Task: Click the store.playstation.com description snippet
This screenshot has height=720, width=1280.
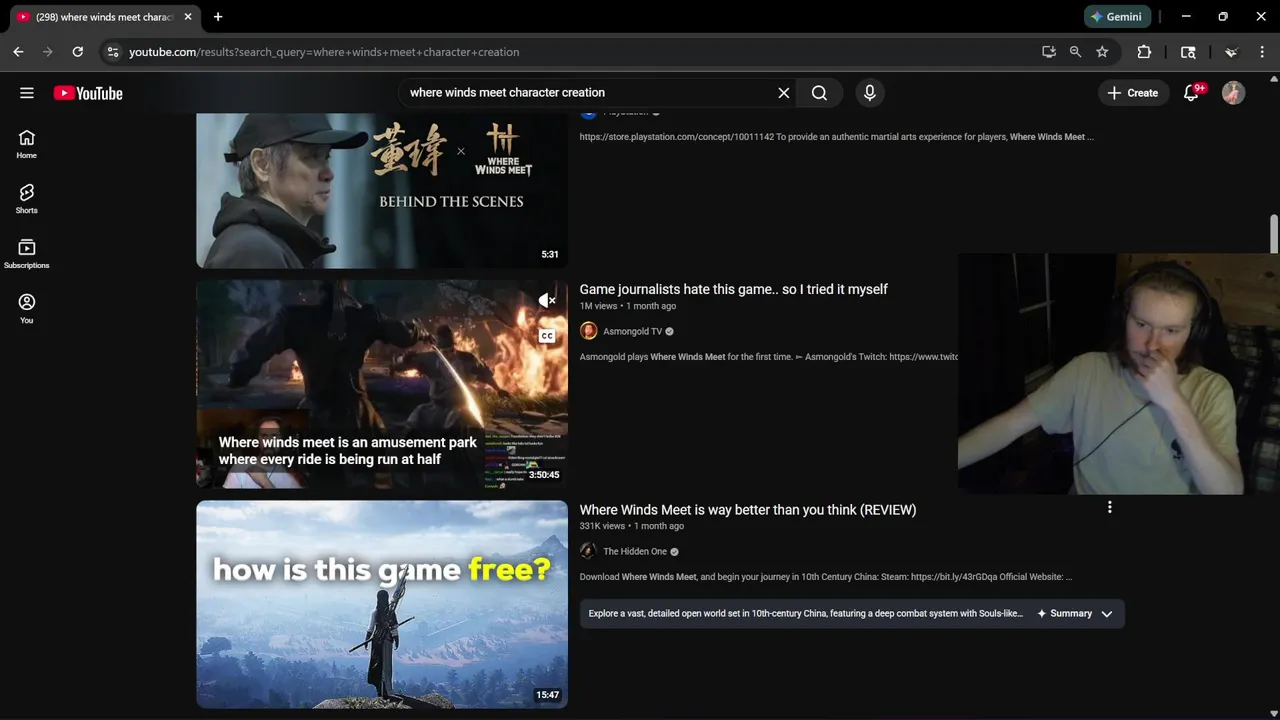Action: click(x=837, y=137)
